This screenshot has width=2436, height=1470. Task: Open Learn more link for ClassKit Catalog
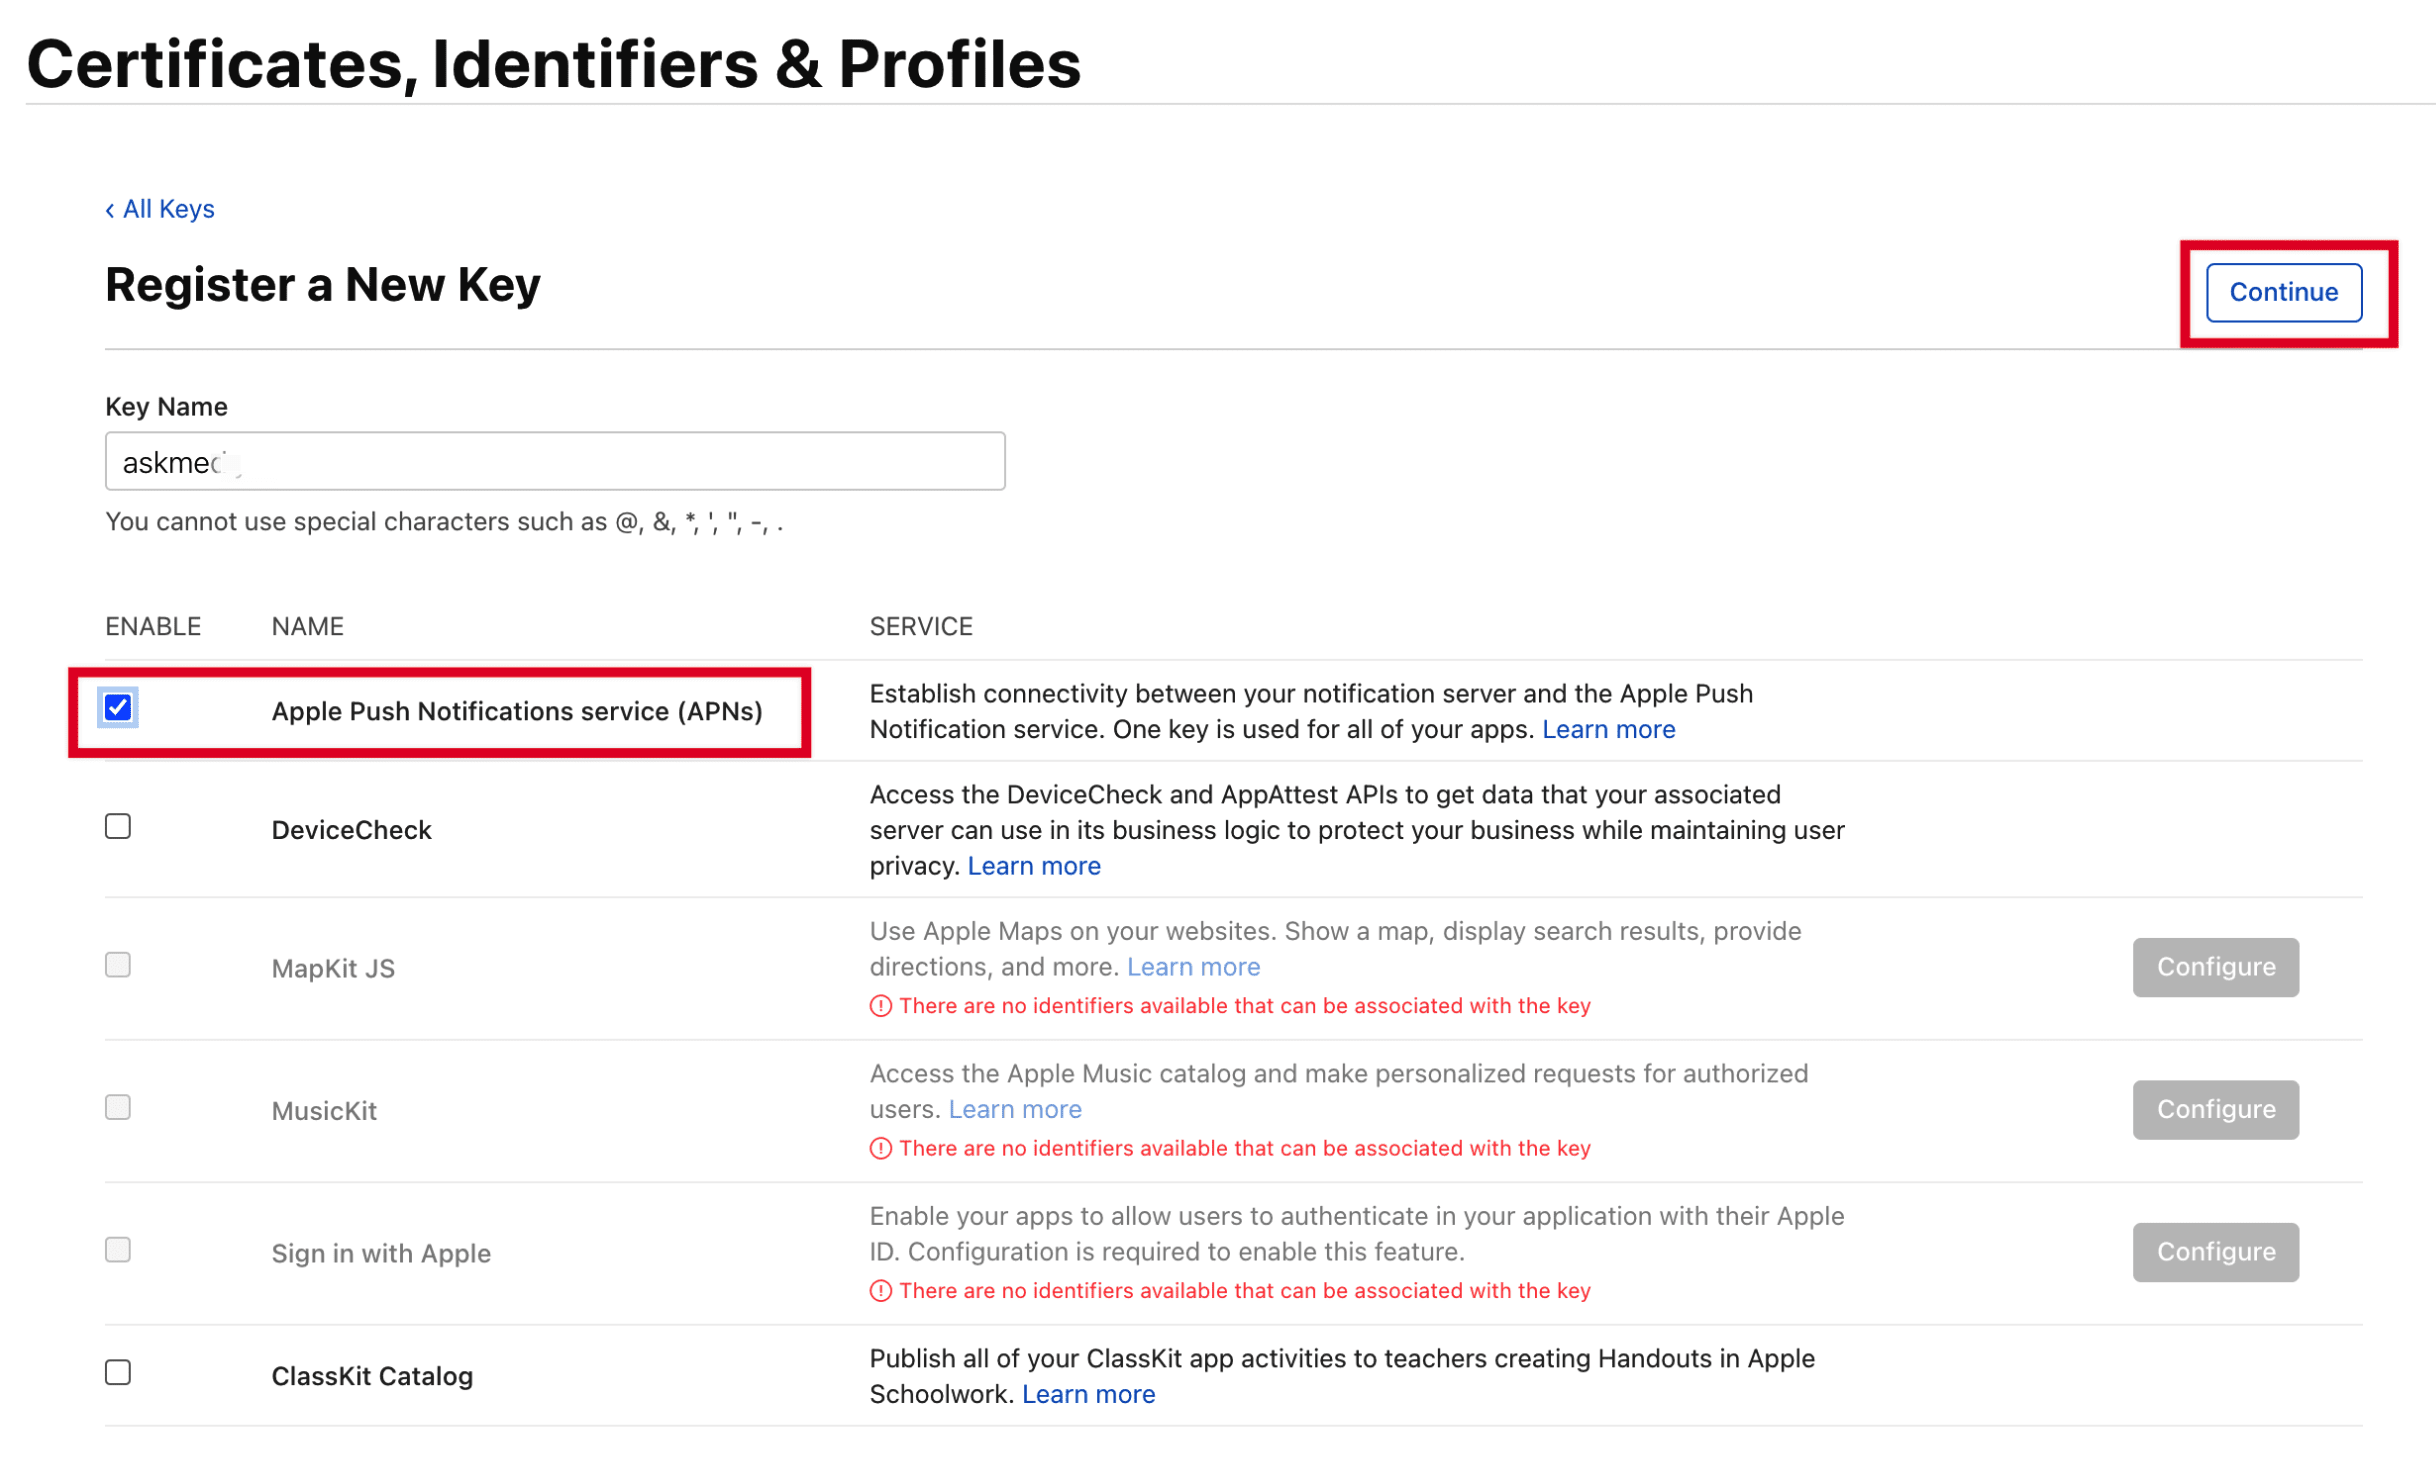[x=1088, y=1394]
